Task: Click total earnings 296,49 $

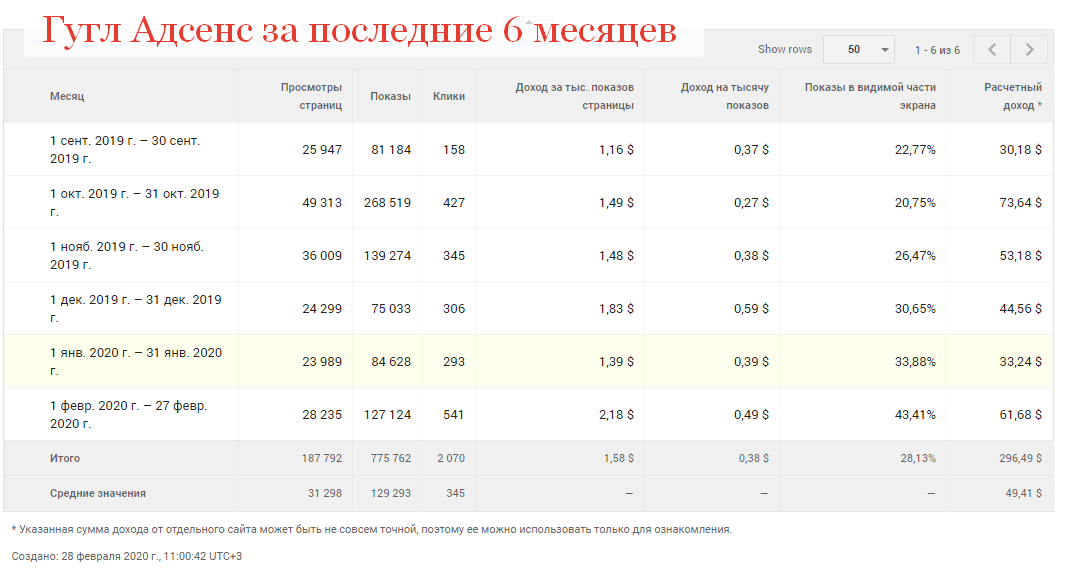Action: point(1020,458)
